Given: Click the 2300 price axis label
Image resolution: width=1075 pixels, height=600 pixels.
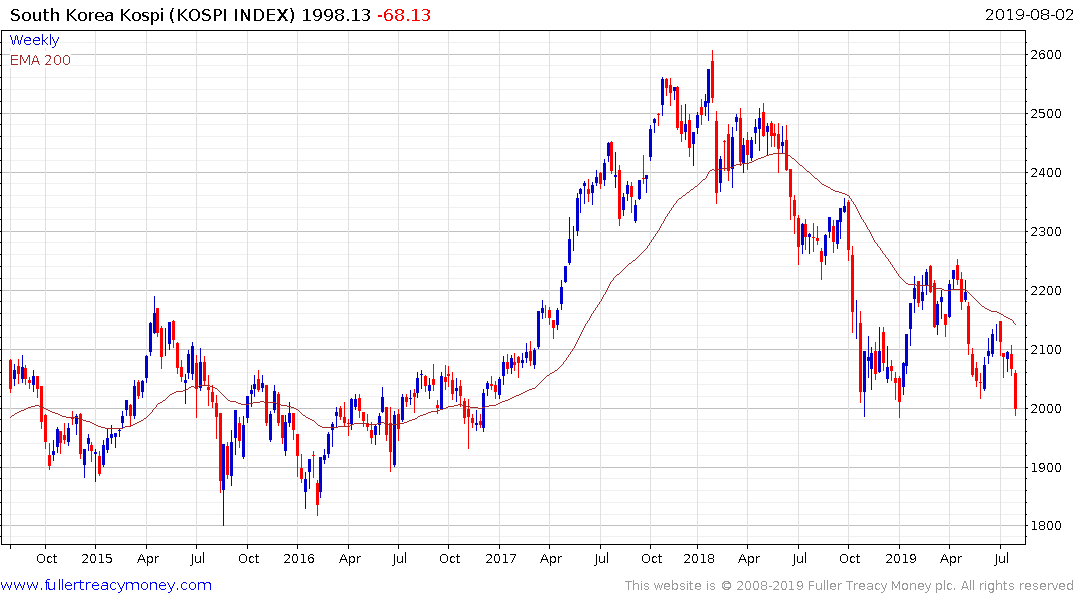Looking at the screenshot, I should (1046, 232).
